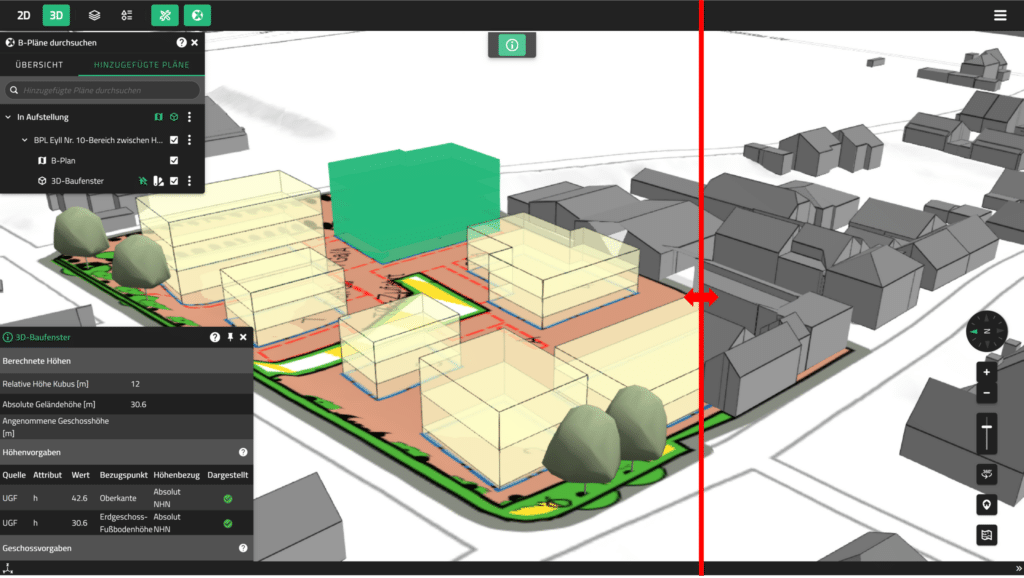The image size is (1024, 578).
Task: Toggle the green tools icon in the toolbar
Action: point(165,15)
